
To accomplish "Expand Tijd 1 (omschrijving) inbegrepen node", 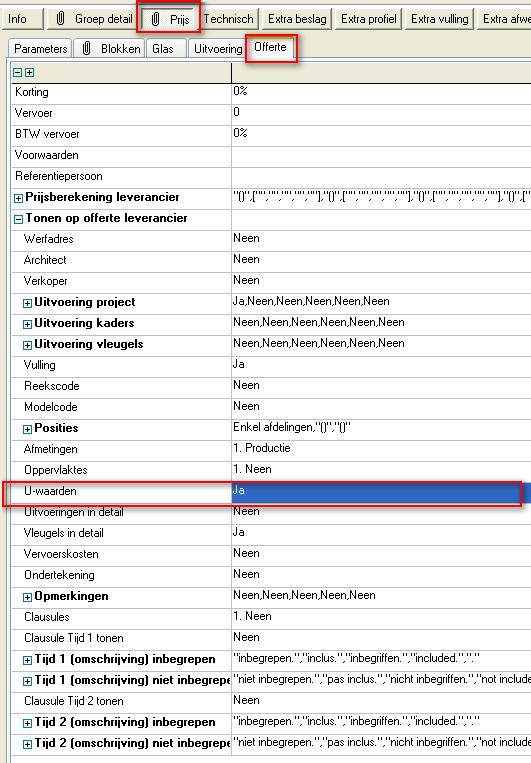I will 28,660.
